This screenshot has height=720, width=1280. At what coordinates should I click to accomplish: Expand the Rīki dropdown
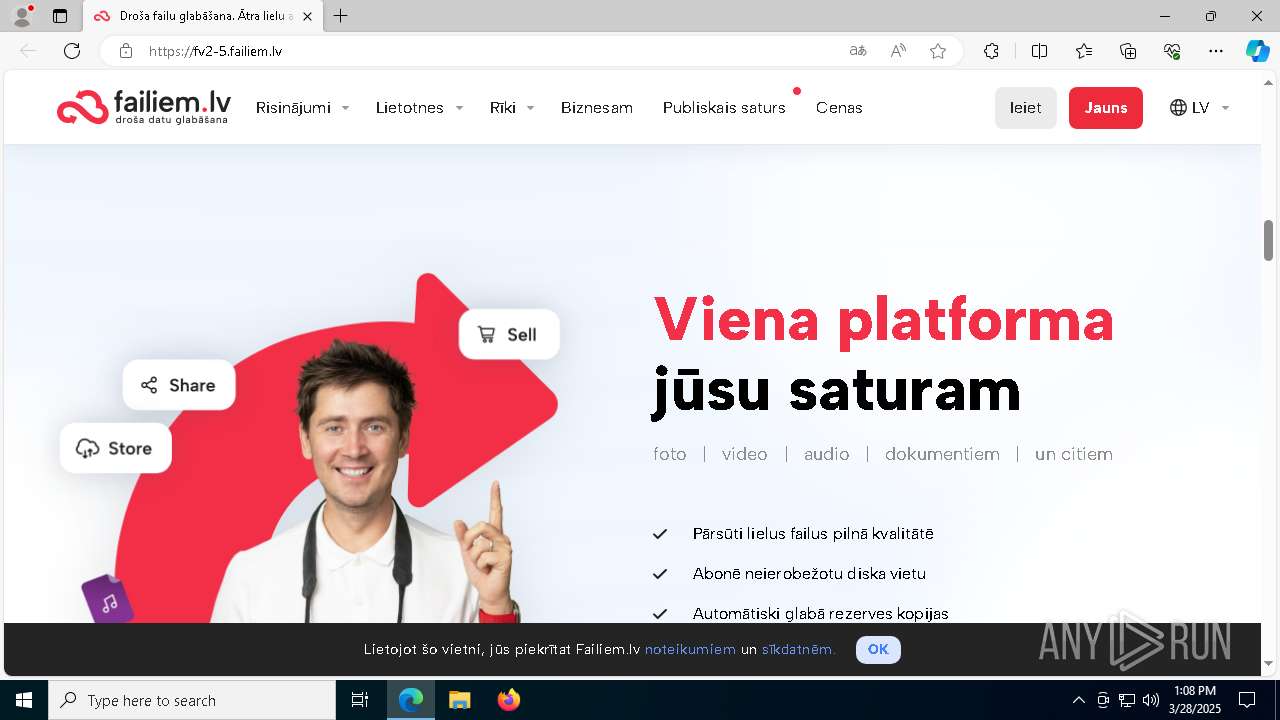pyautogui.click(x=512, y=107)
